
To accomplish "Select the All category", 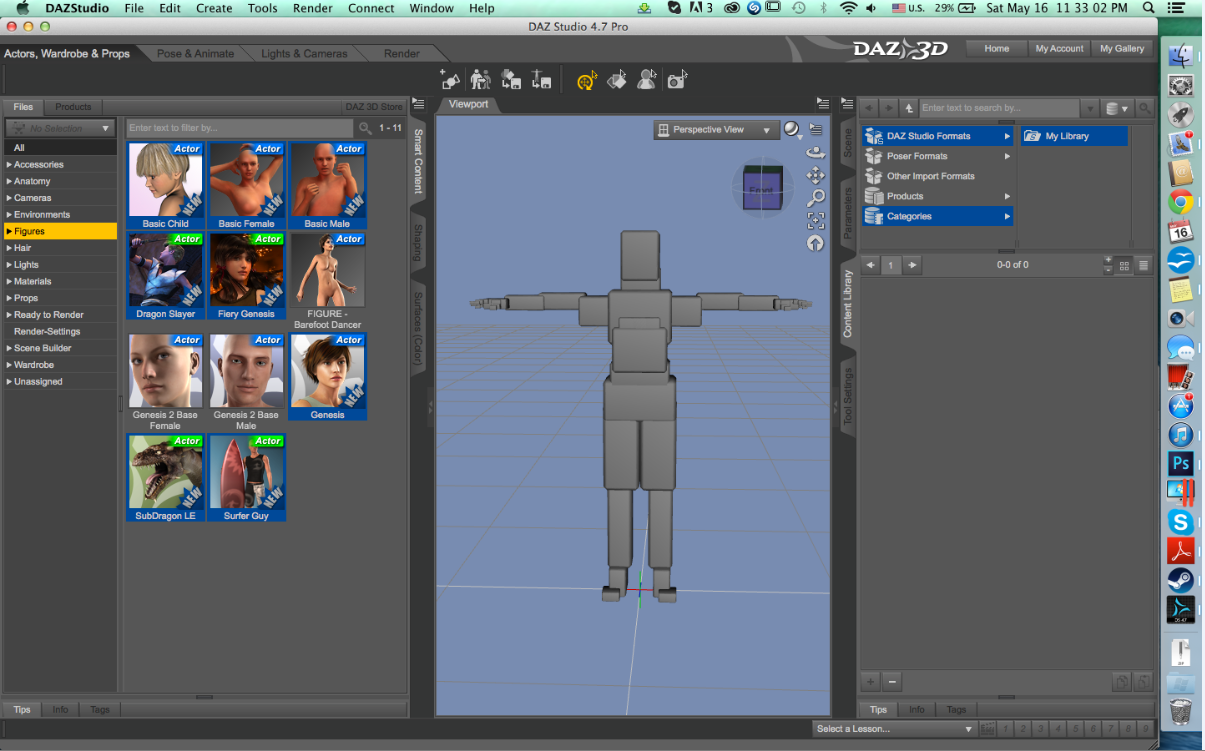I will click(60, 148).
